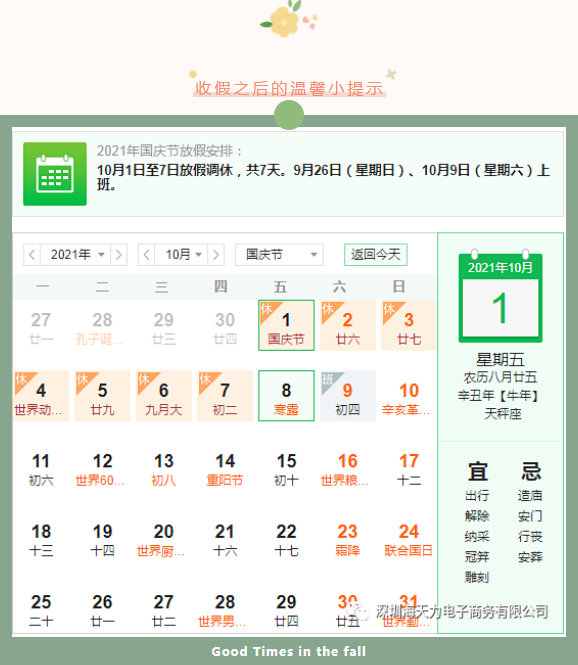Expand the 国庆节 holiday dropdown

(x=279, y=255)
